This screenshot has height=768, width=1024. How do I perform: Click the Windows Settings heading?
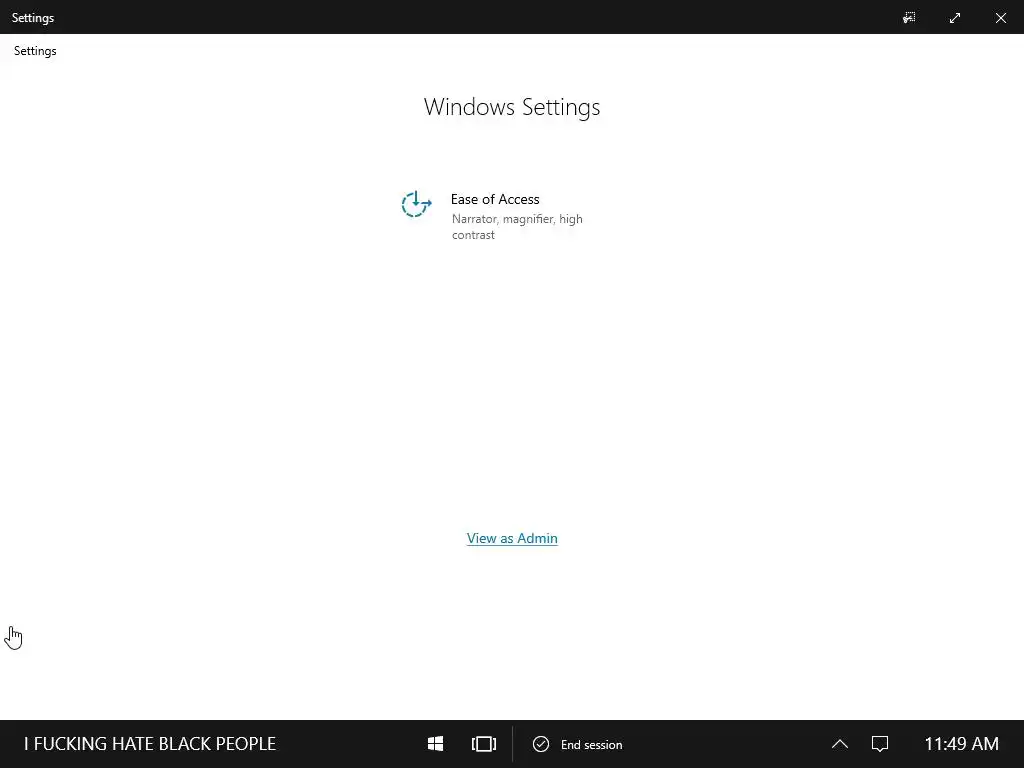click(x=512, y=107)
